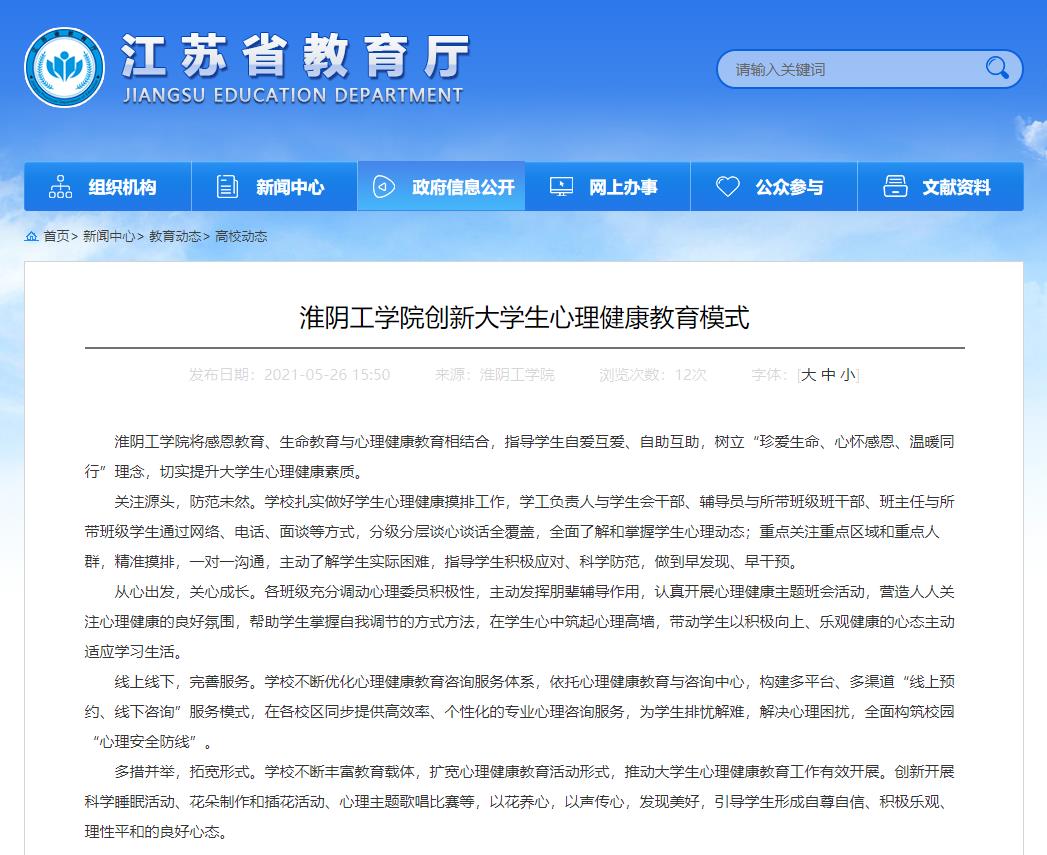
Task: Click the Jiangsu Education Department round logo
Action: point(65,67)
